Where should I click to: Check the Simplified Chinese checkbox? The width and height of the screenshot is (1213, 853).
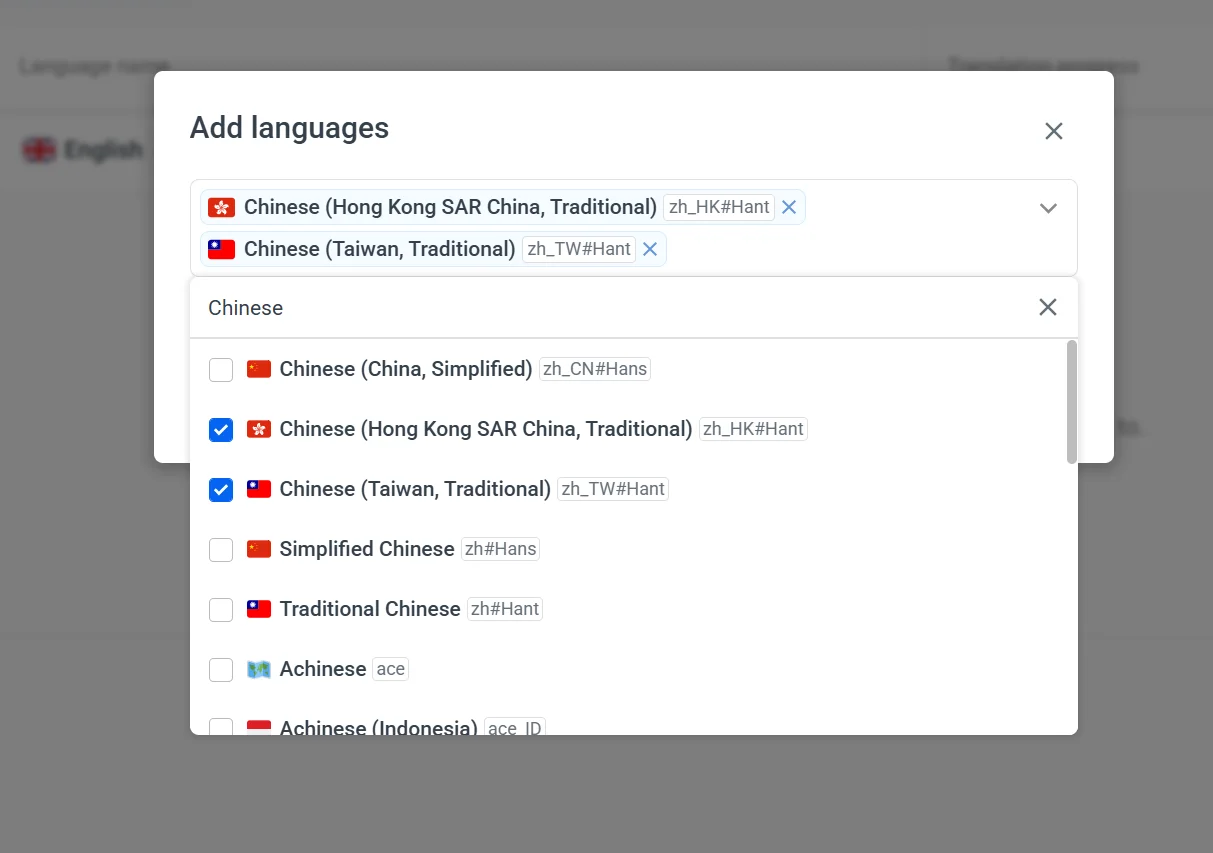(221, 550)
